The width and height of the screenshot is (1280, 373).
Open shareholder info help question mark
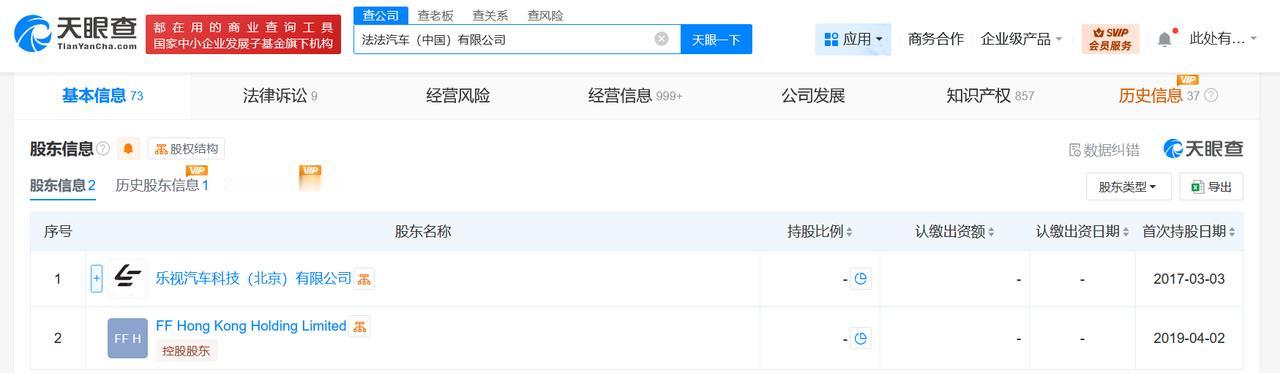click(103, 149)
